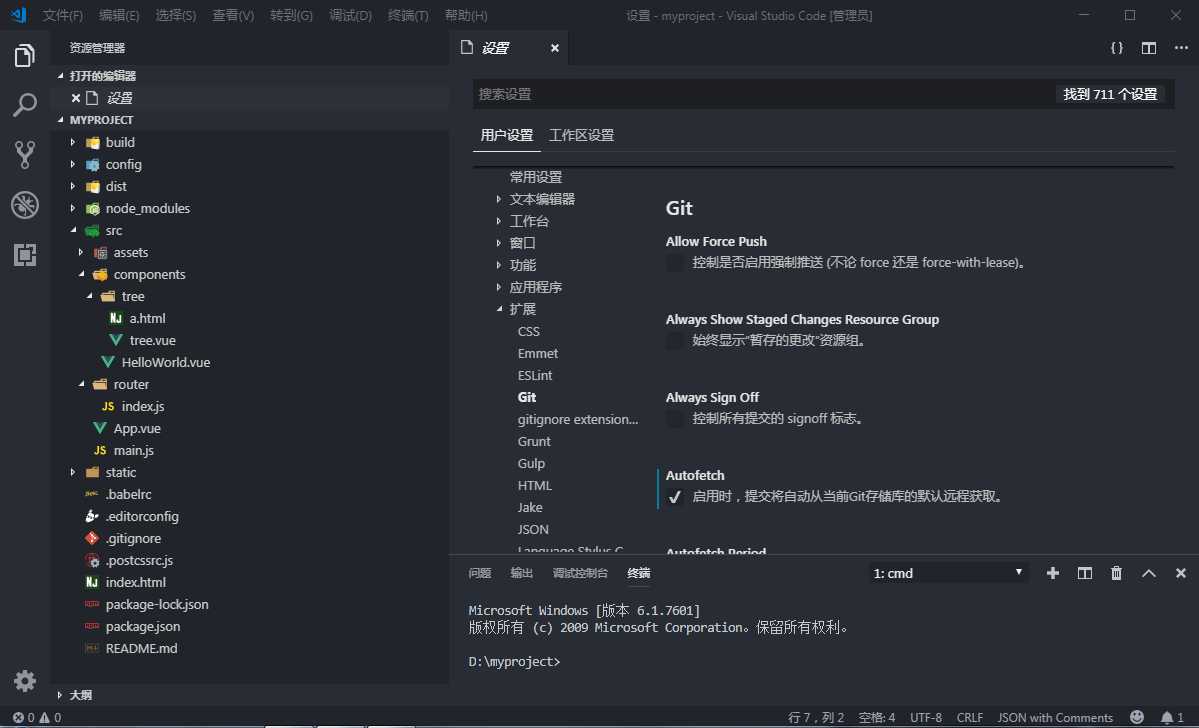This screenshot has height=728, width=1199.
Task: Split the terminal panel
Action: (1084, 573)
